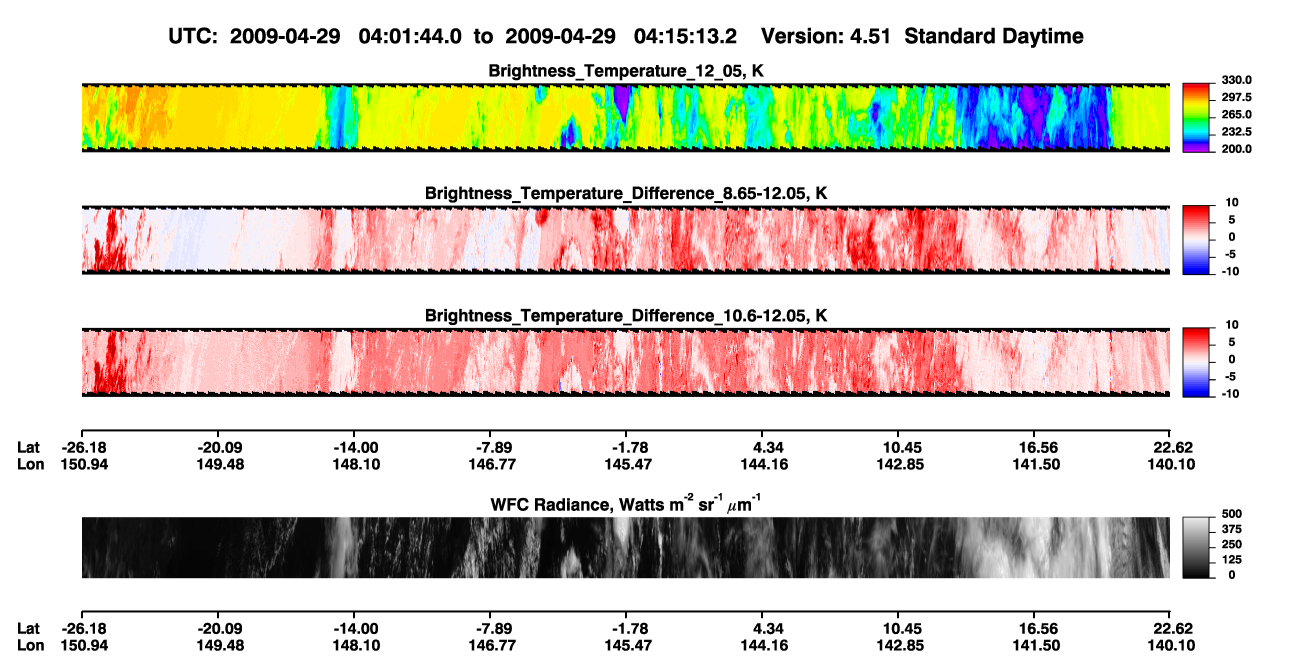Click the 'Lat' label of the axis under the WFC Radiance strip
The height and width of the screenshot is (667, 1300).
pyautogui.click(x=29, y=628)
